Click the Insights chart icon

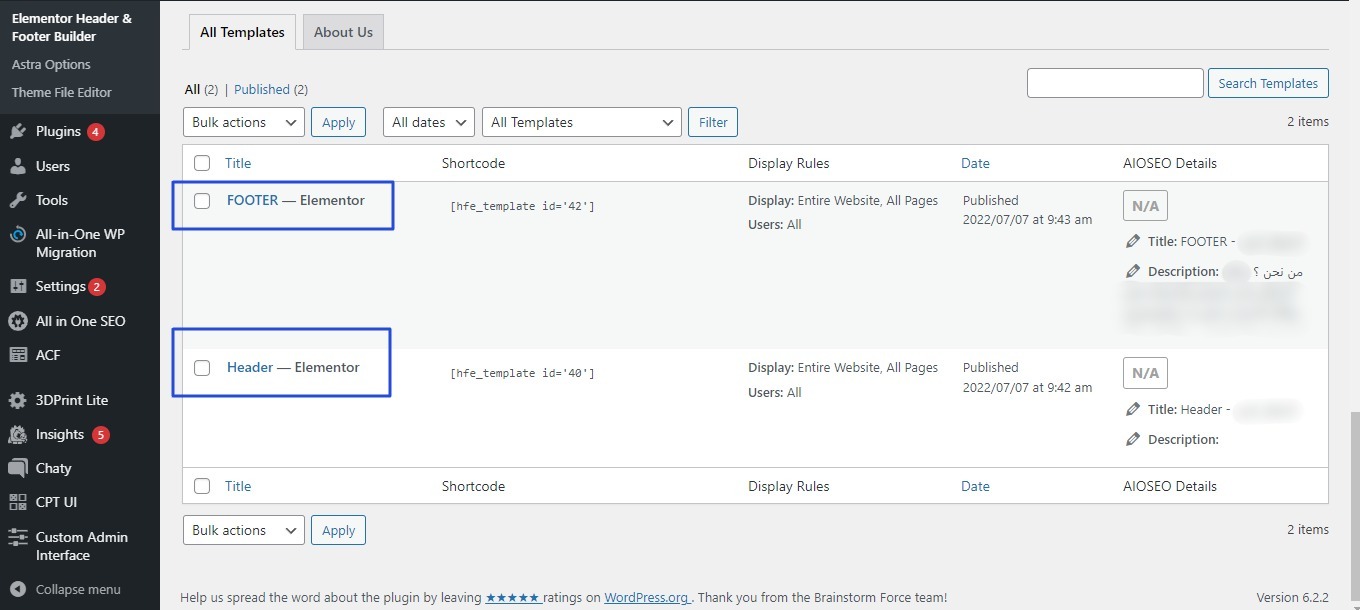[x=18, y=434]
